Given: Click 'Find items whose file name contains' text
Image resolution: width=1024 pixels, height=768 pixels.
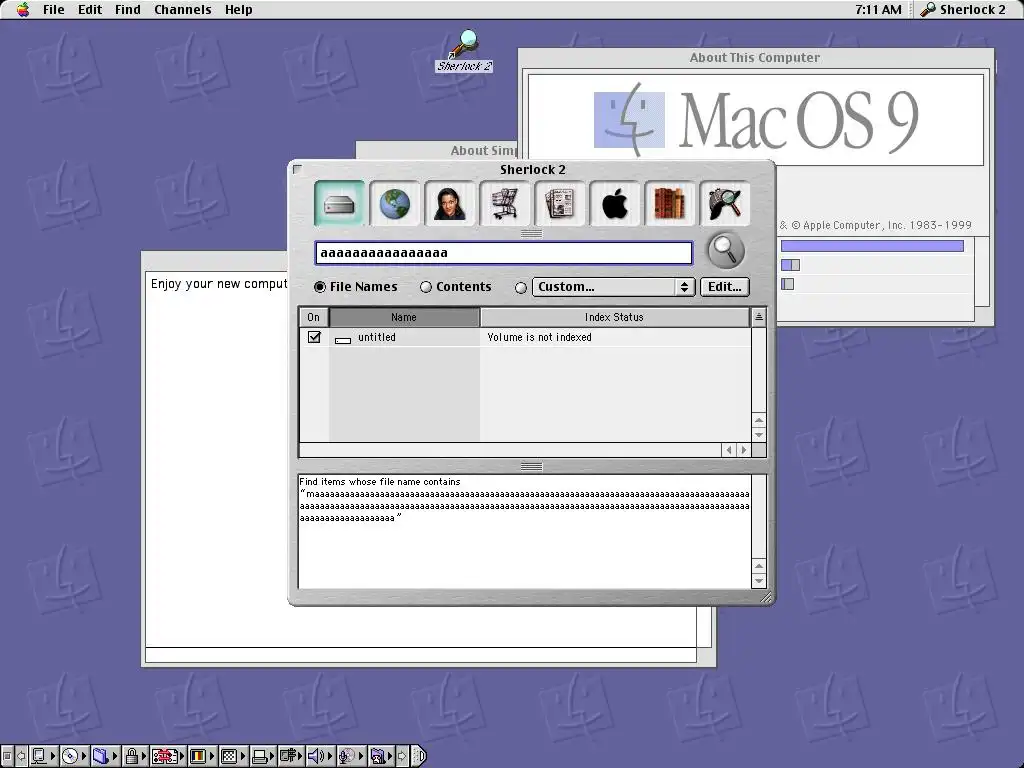Looking at the screenshot, I should (379, 482).
